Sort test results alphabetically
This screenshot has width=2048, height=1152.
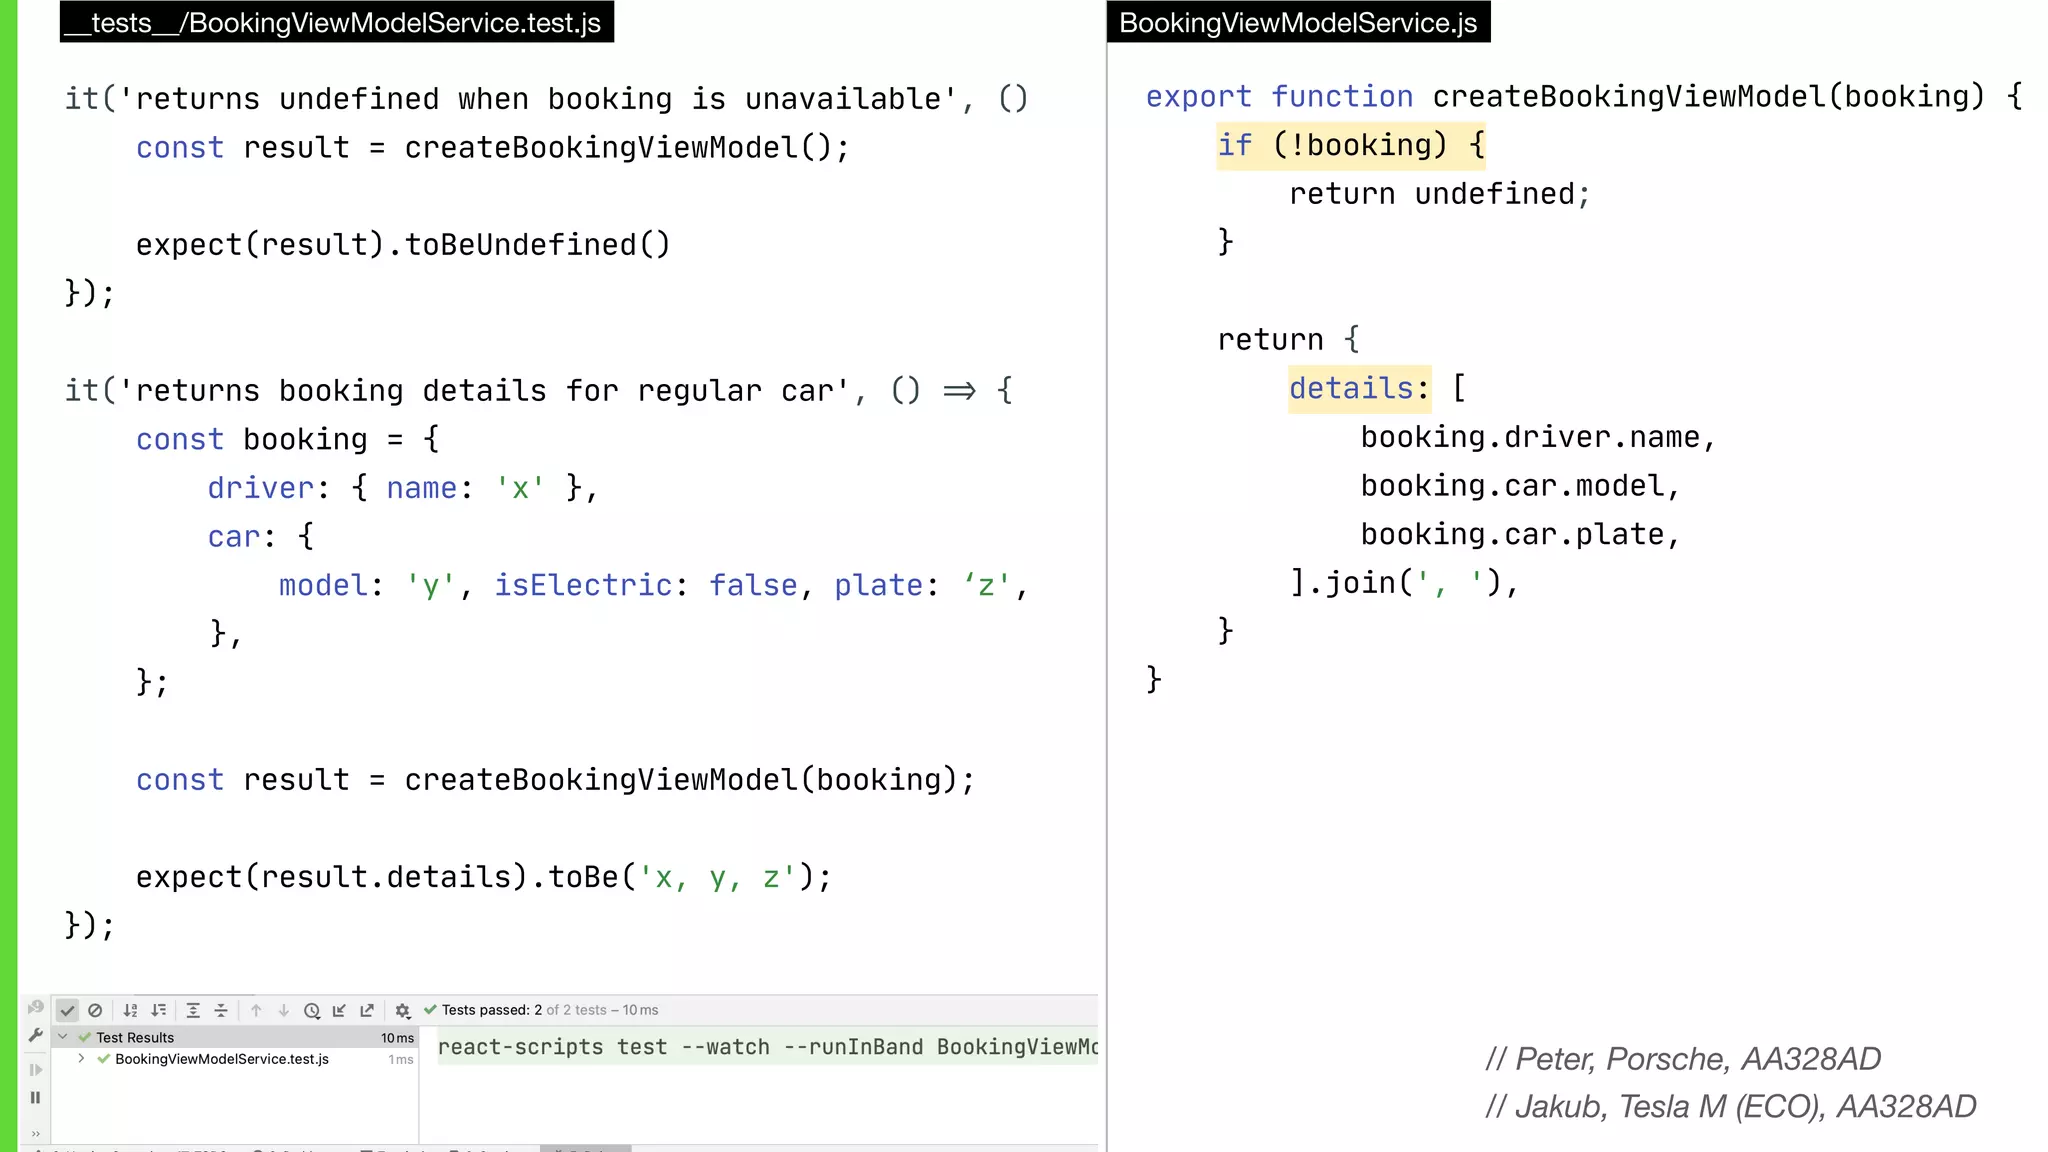130,1010
